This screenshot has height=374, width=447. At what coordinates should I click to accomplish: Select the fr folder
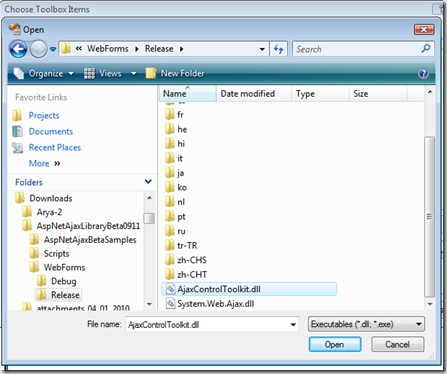pos(180,115)
